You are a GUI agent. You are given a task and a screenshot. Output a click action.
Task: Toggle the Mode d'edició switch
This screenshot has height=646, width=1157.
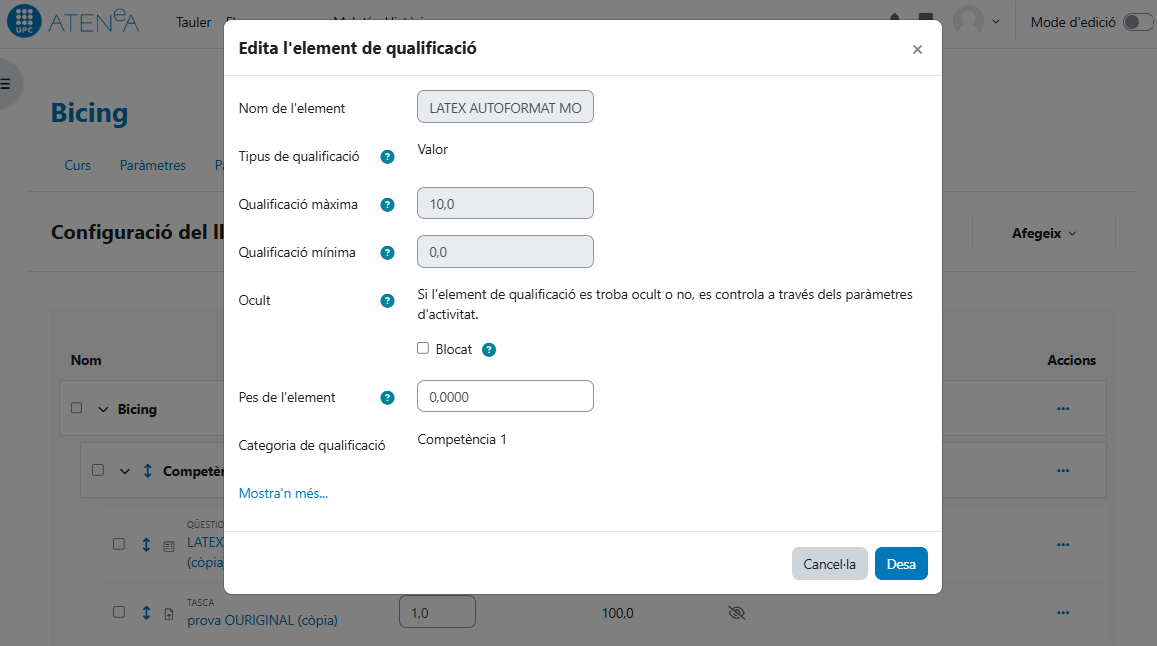coord(1137,22)
